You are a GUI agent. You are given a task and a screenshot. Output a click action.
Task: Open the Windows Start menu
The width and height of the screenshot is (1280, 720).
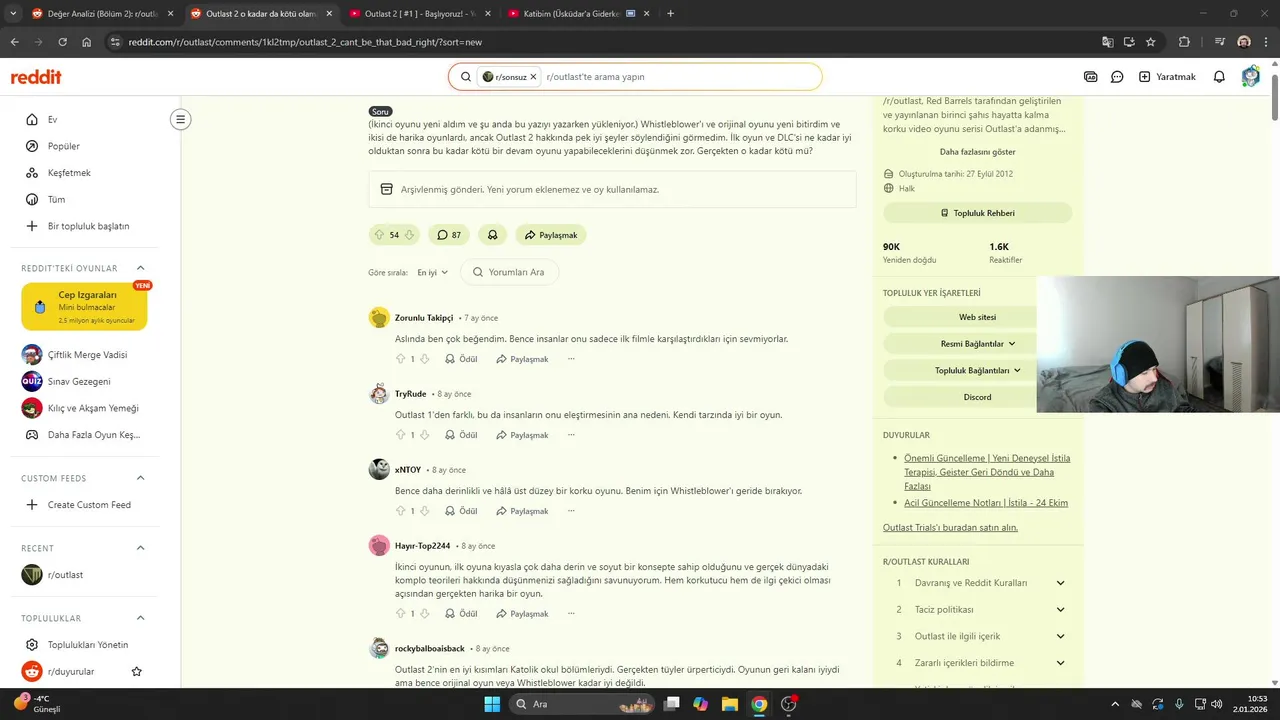(491, 704)
